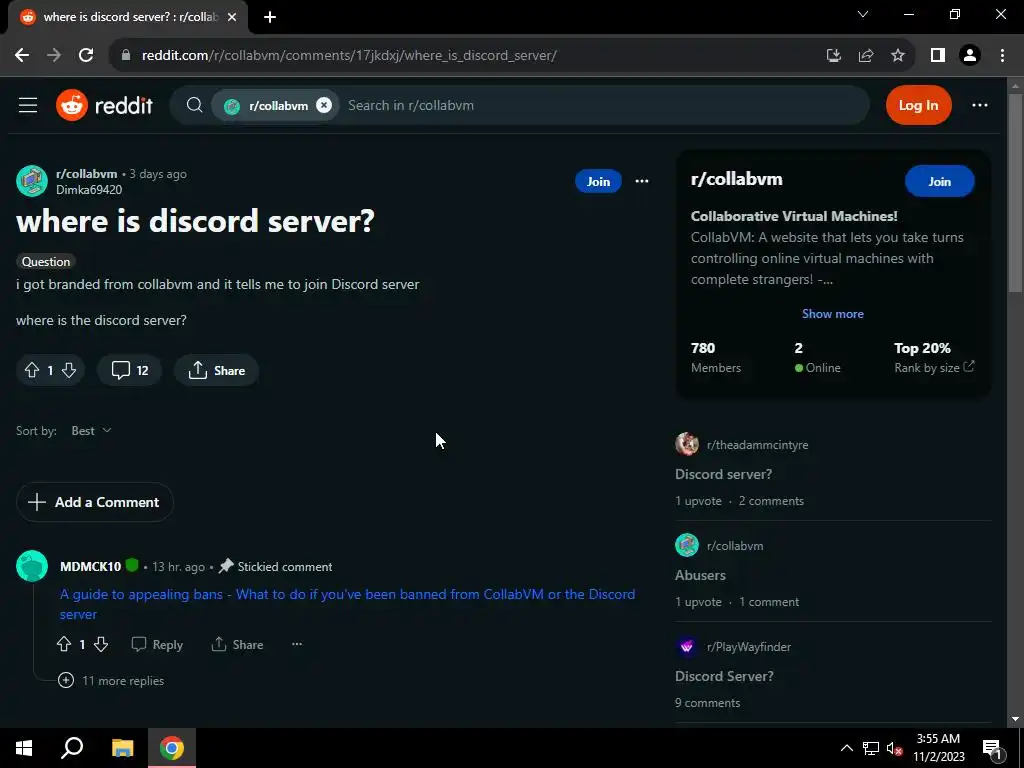The image size is (1024, 768).
Task: Open the header three-dots menu beside Log In
Action: (x=980, y=105)
